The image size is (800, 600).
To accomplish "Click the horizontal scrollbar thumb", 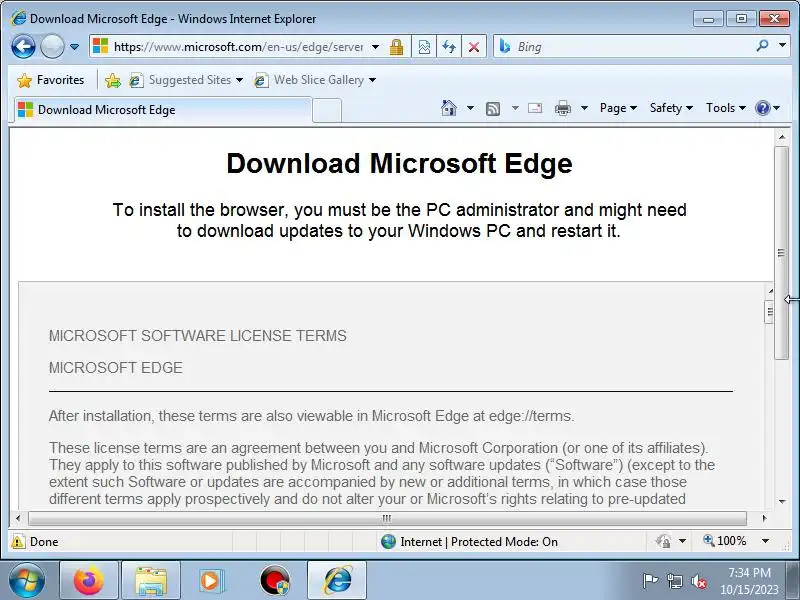I will point(387,518).
